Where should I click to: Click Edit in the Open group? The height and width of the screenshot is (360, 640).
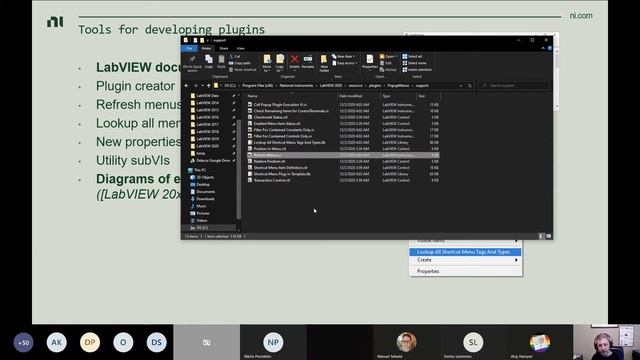pos(386,63)
